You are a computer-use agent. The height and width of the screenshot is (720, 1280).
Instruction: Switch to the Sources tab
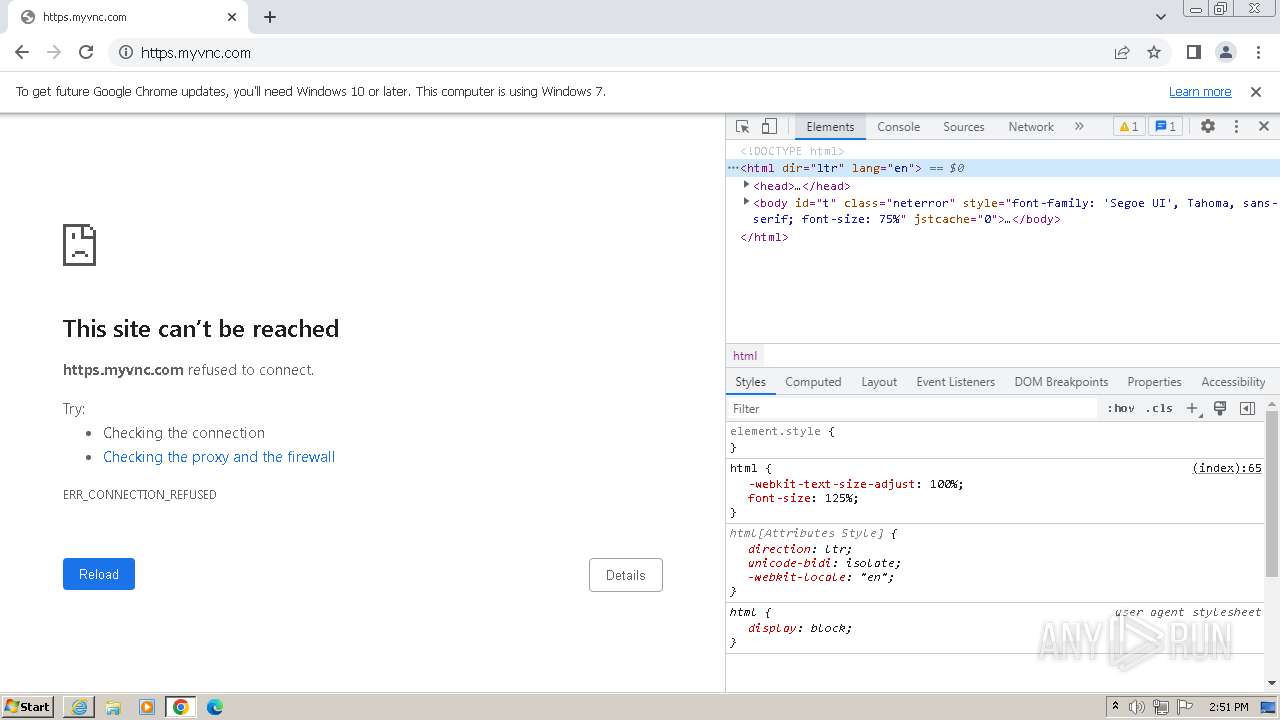click(963, 127)
